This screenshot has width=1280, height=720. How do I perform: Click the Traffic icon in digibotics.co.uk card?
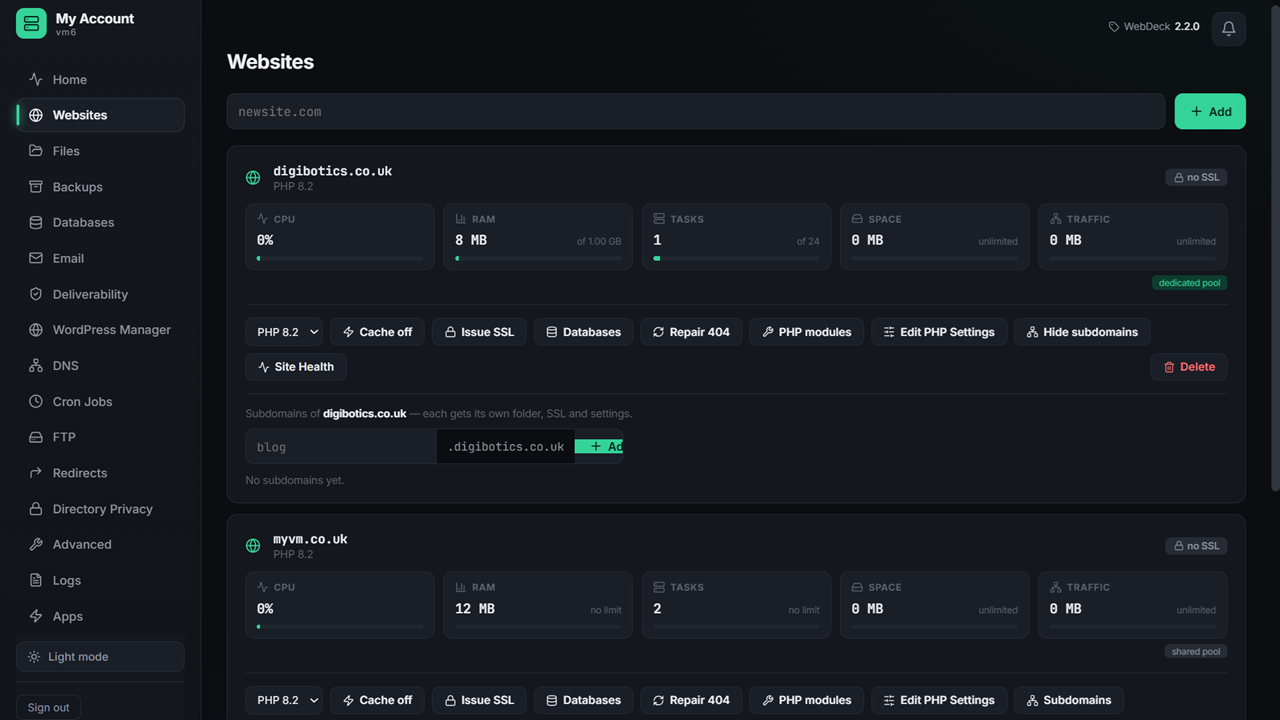pos(1056,219)
